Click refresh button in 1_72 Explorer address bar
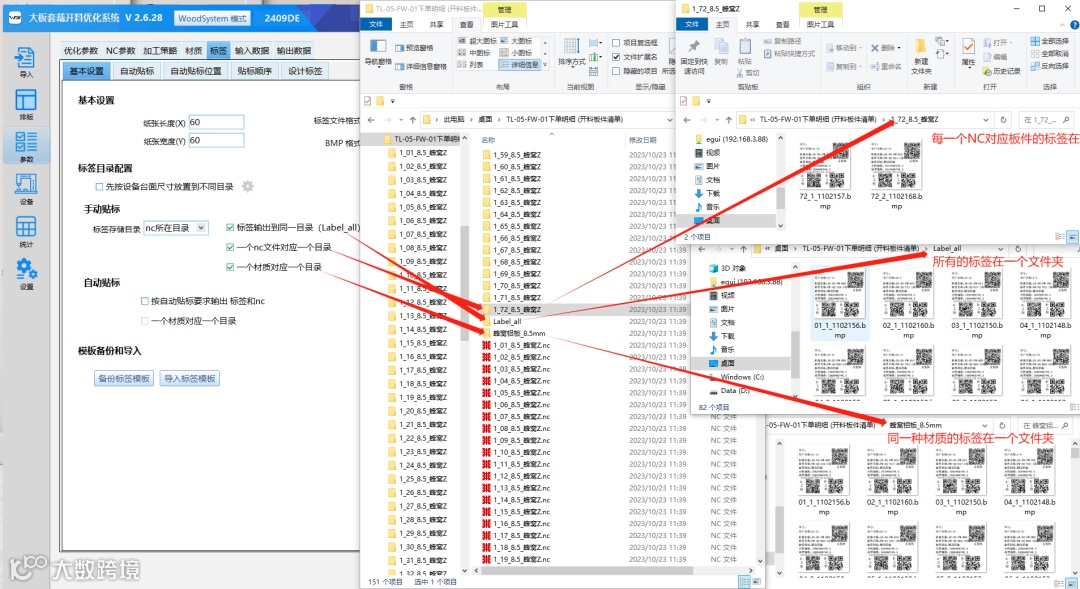 click(x=1003, y=119)
